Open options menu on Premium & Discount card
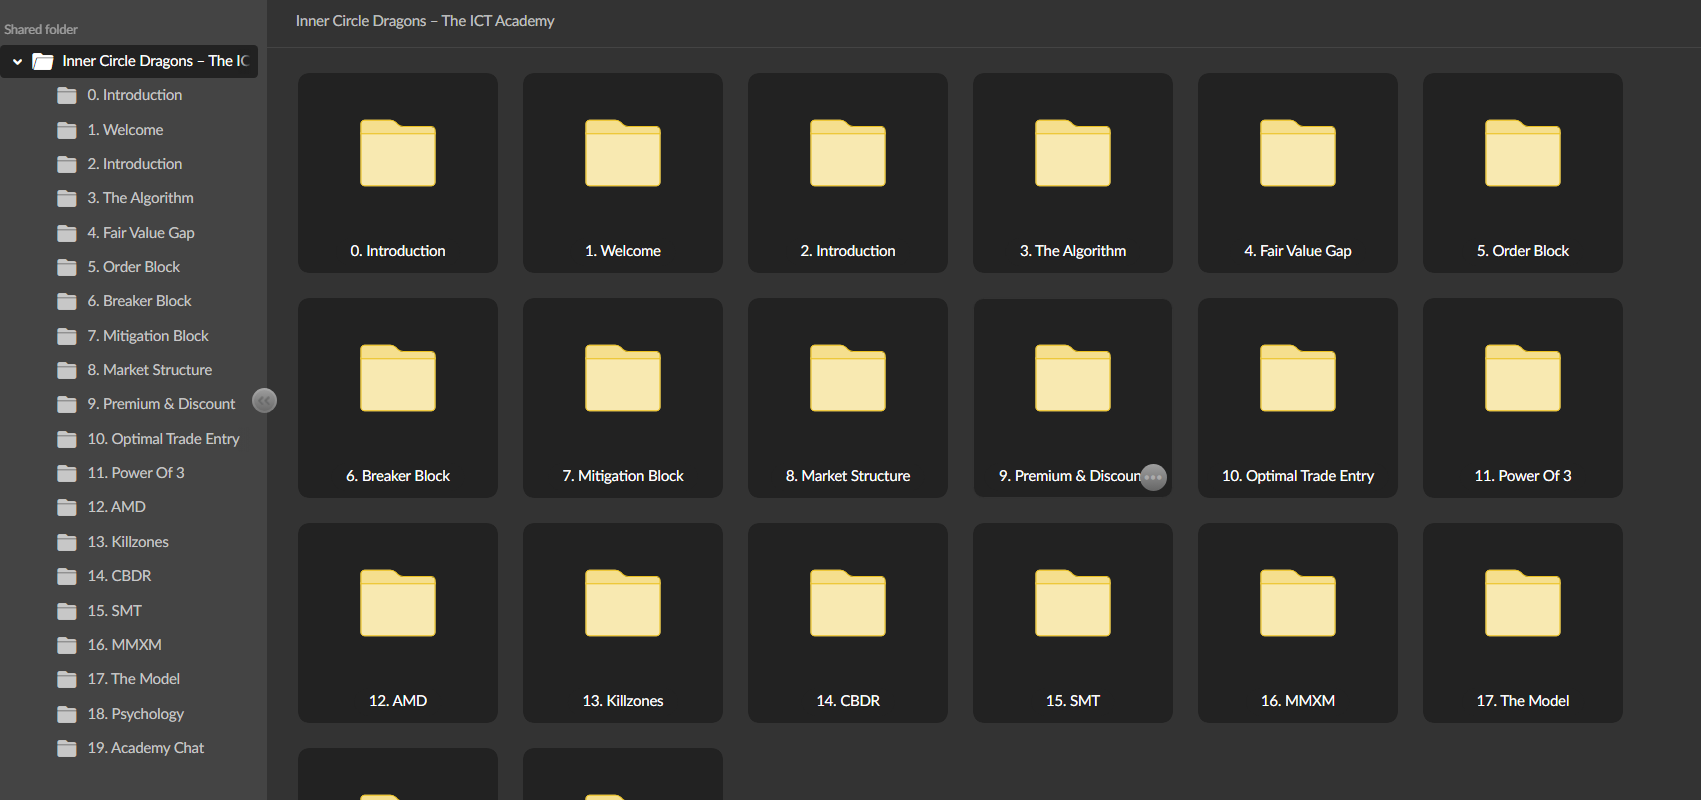Screen dimensions: 1701x800 pos(1153,477)
